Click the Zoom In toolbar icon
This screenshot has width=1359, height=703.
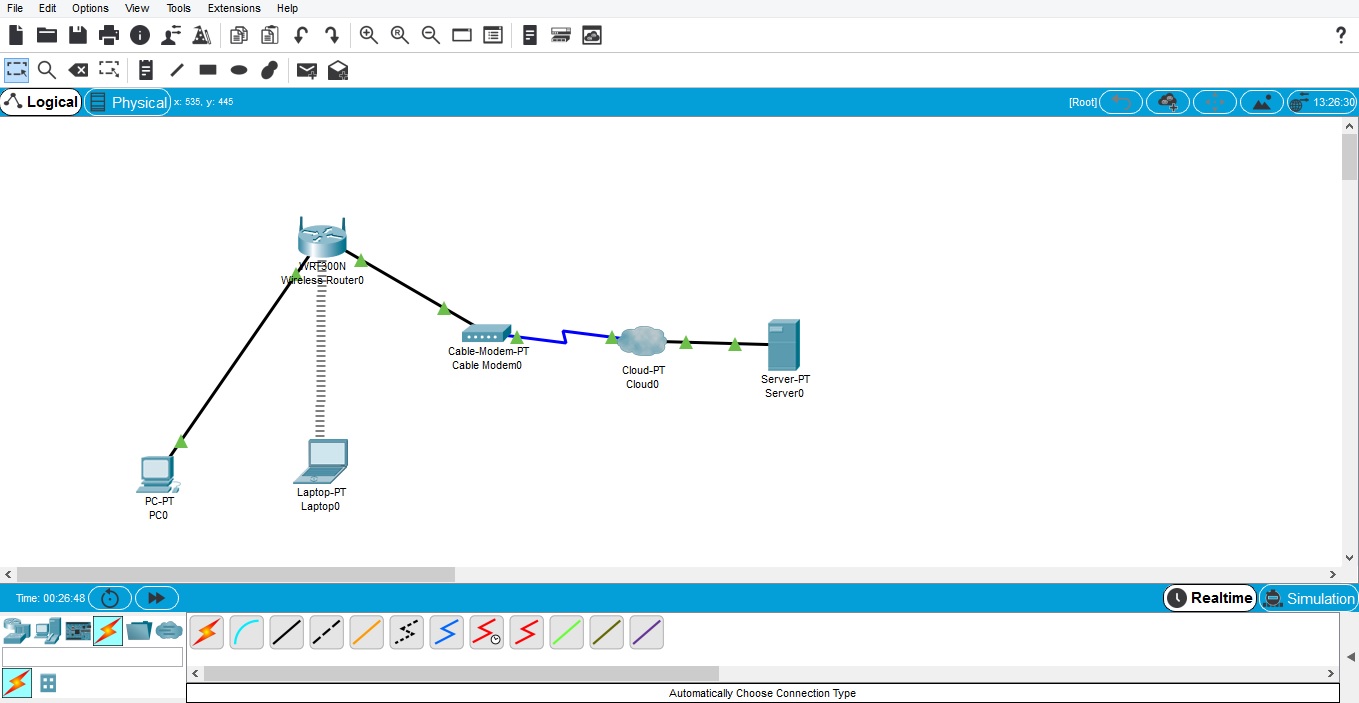(x=369, y=35)
